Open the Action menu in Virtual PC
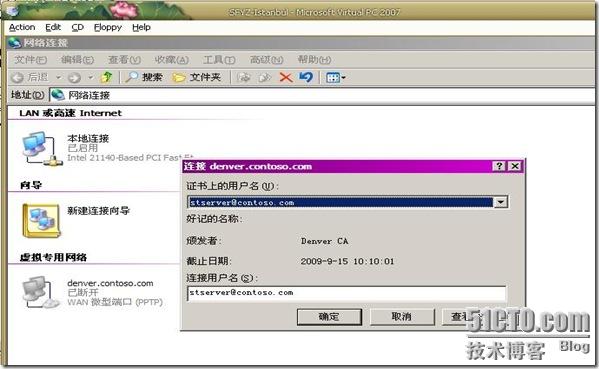Screen dimensions: 599x369 [22, 28]
